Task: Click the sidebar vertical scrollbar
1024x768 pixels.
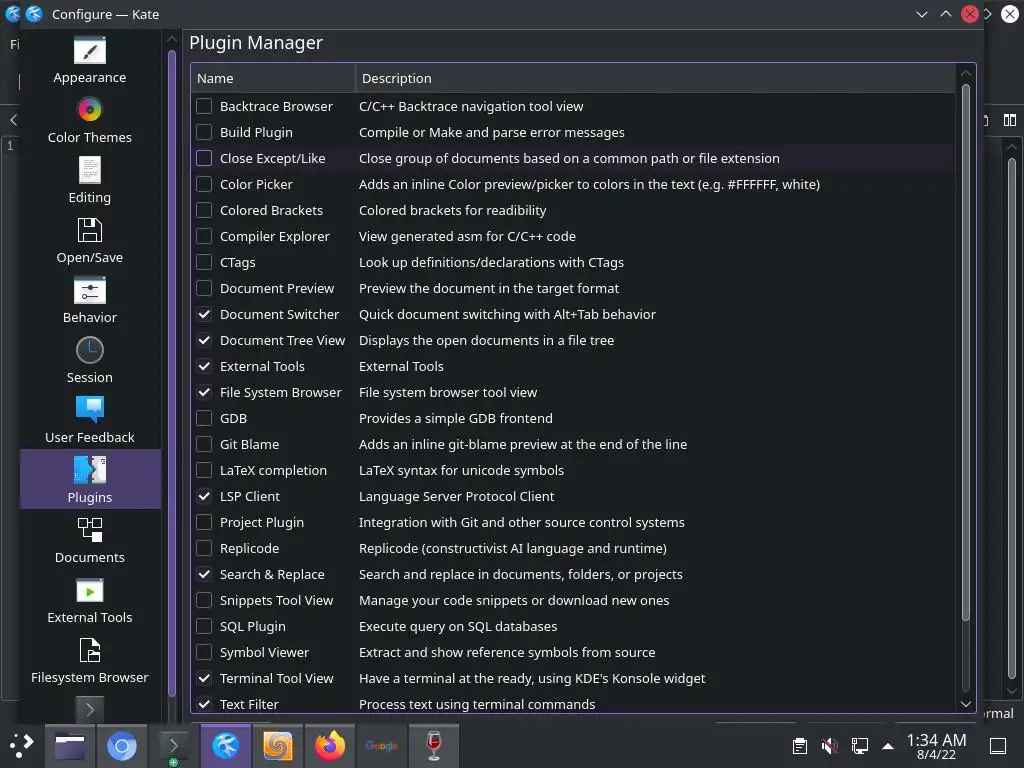Action: pos(172,374)
